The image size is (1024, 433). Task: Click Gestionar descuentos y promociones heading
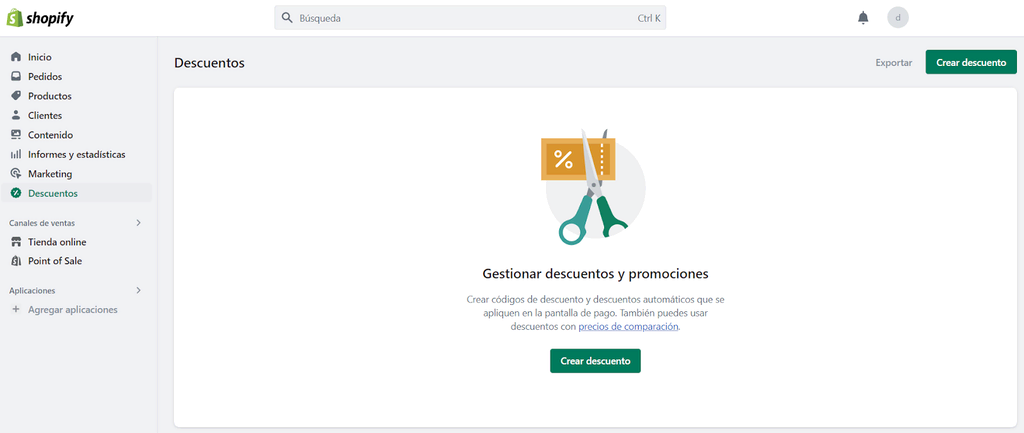[595, 273]
